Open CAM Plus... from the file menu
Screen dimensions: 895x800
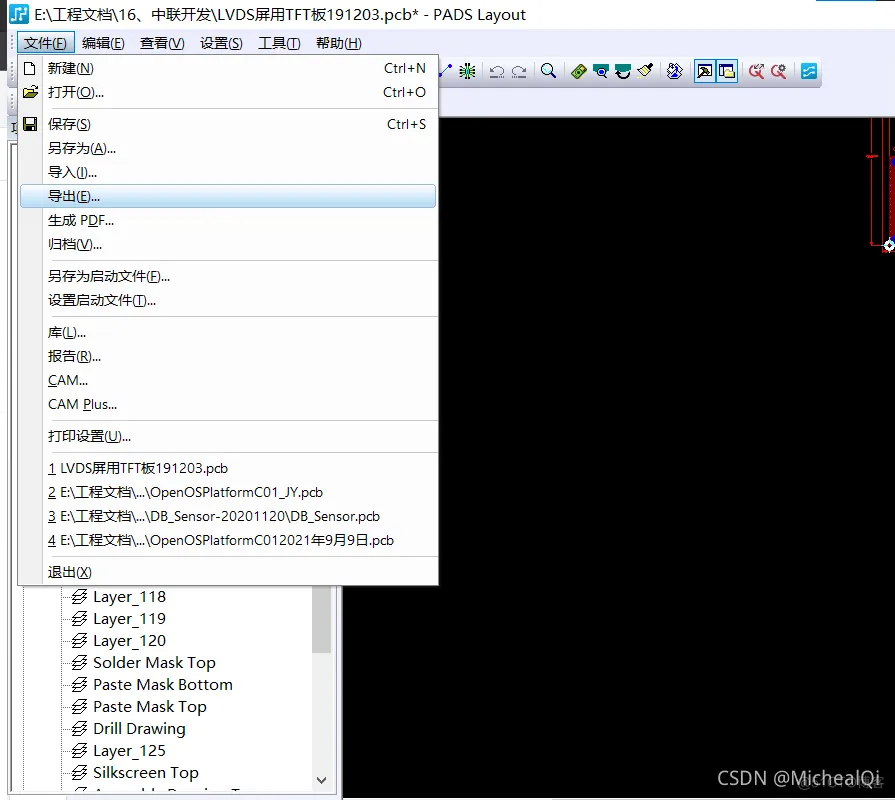228,404
